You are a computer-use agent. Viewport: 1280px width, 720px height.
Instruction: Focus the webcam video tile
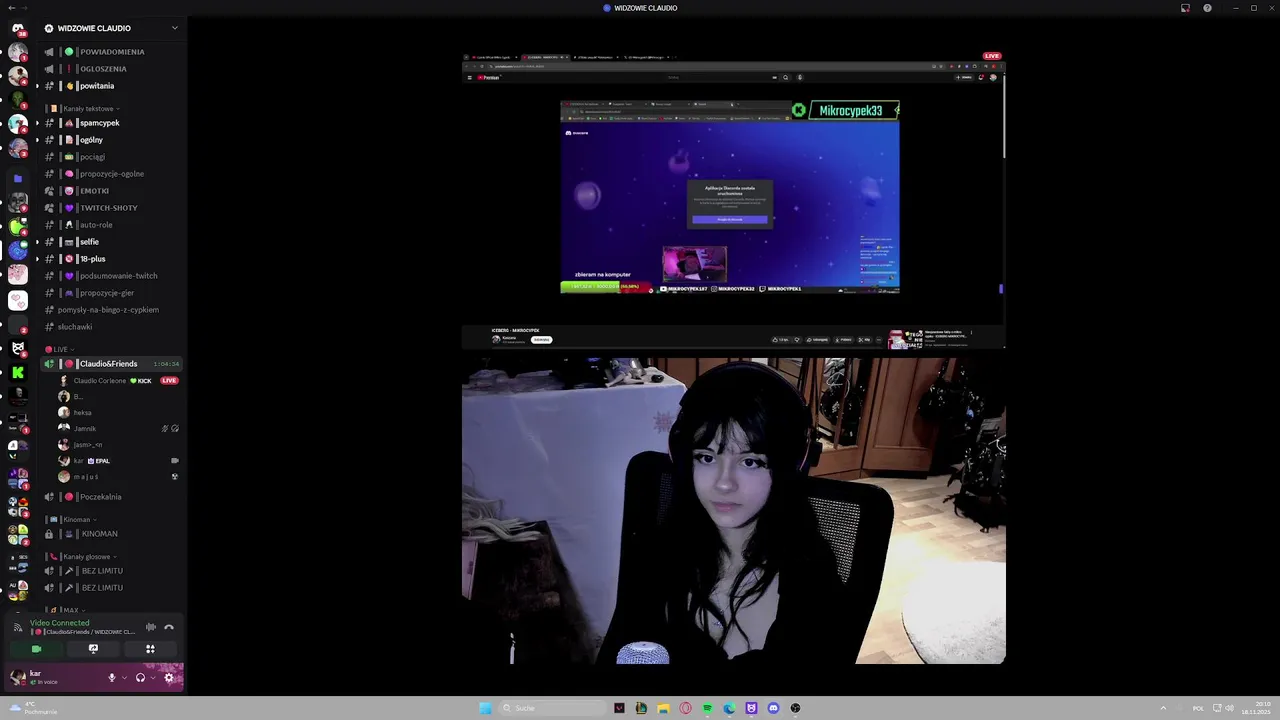[734, 511]
